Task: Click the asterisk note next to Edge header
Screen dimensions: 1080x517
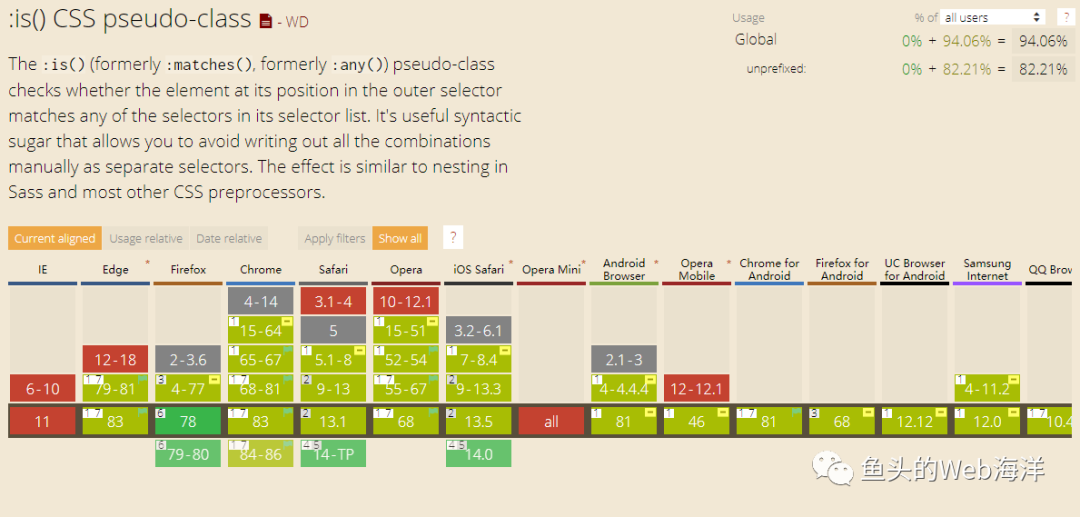Action: [x=147, y=263]
